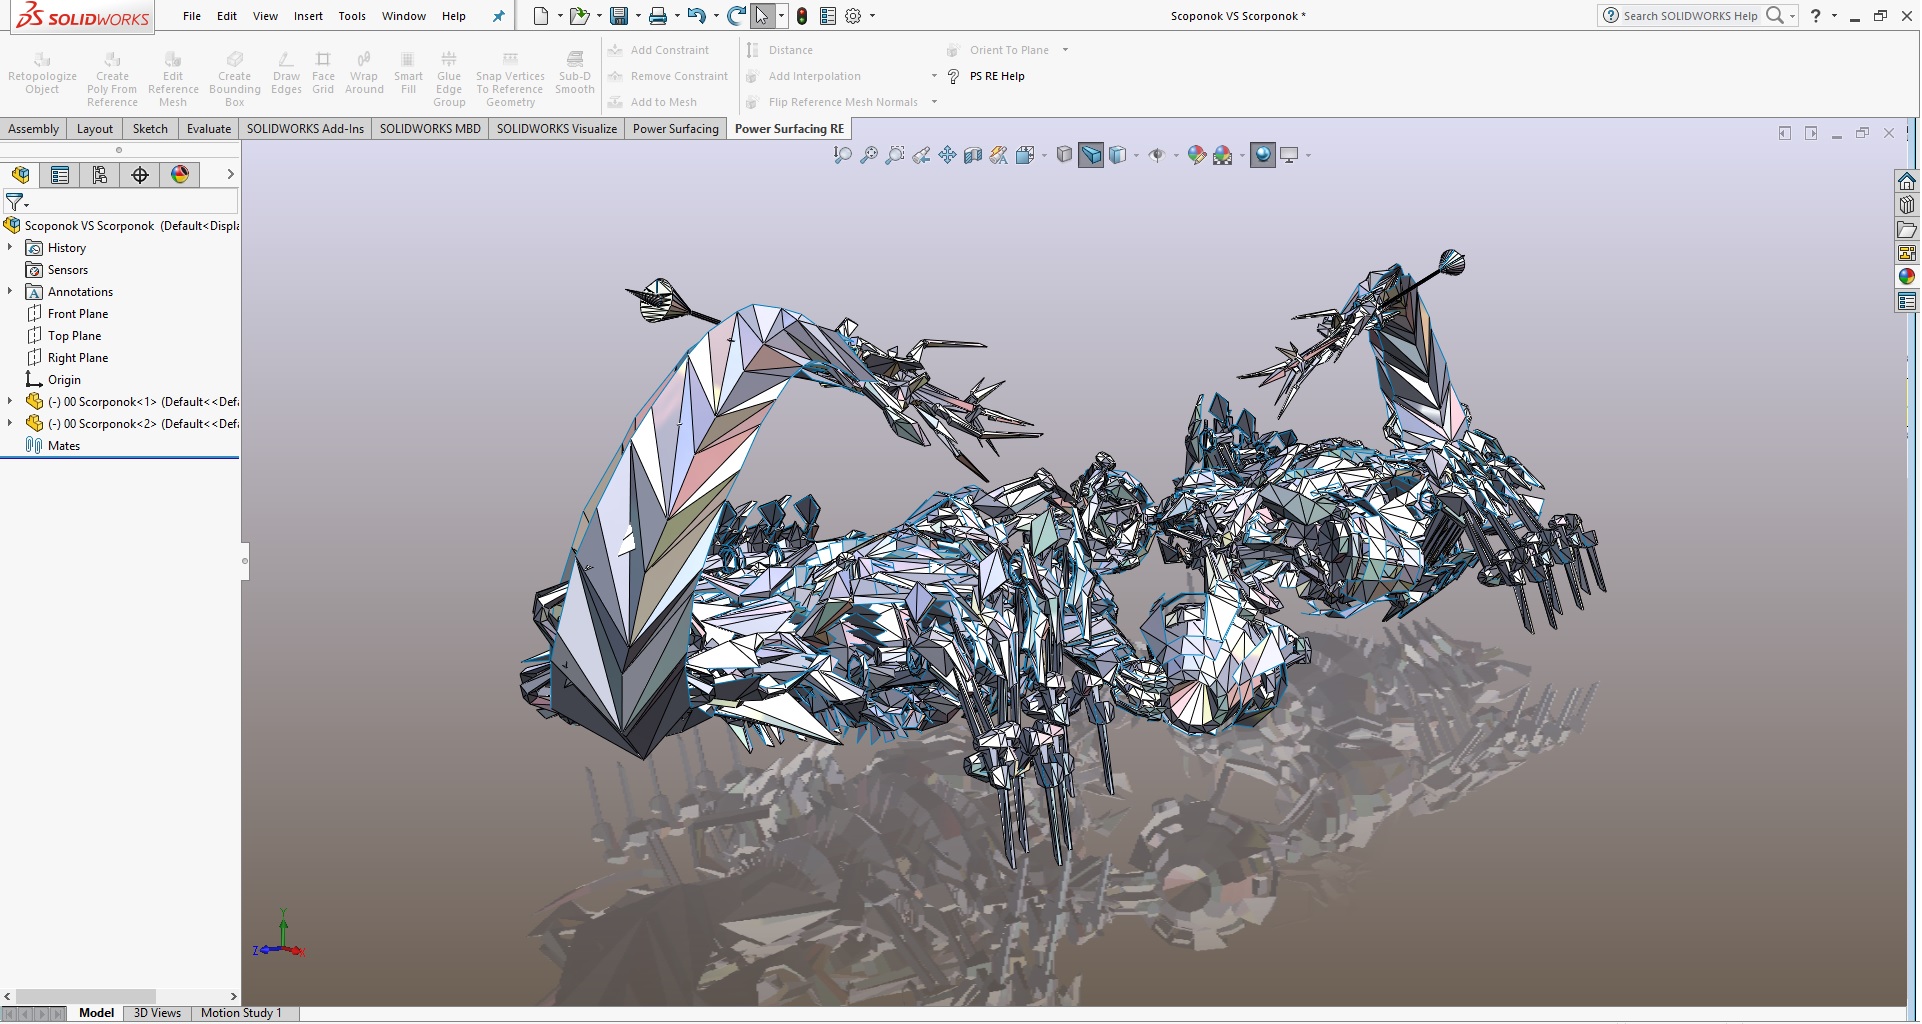1922x1024 pixels.
Task: Open the Hide/Show Items dropdown arrow
Action: coord(1176,156)
